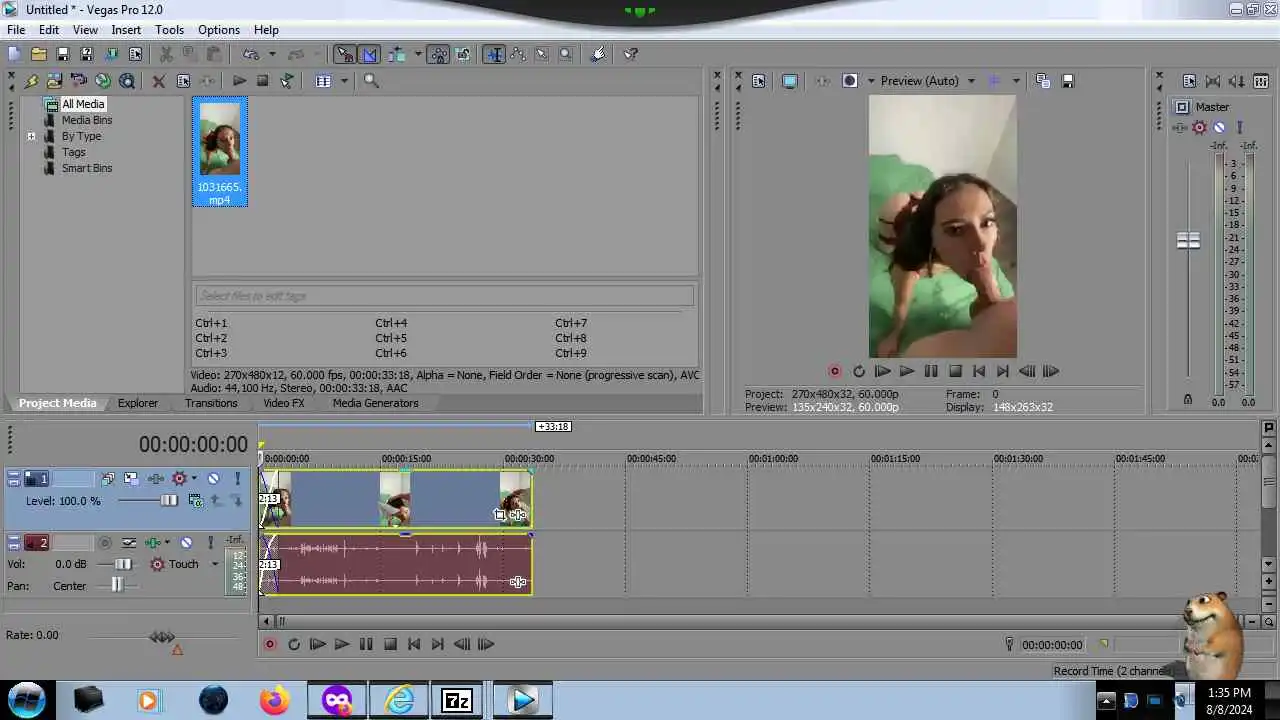Switch to the Video FX tab
The width and height of the screenshot is (1280, 720).
[283, 403]
